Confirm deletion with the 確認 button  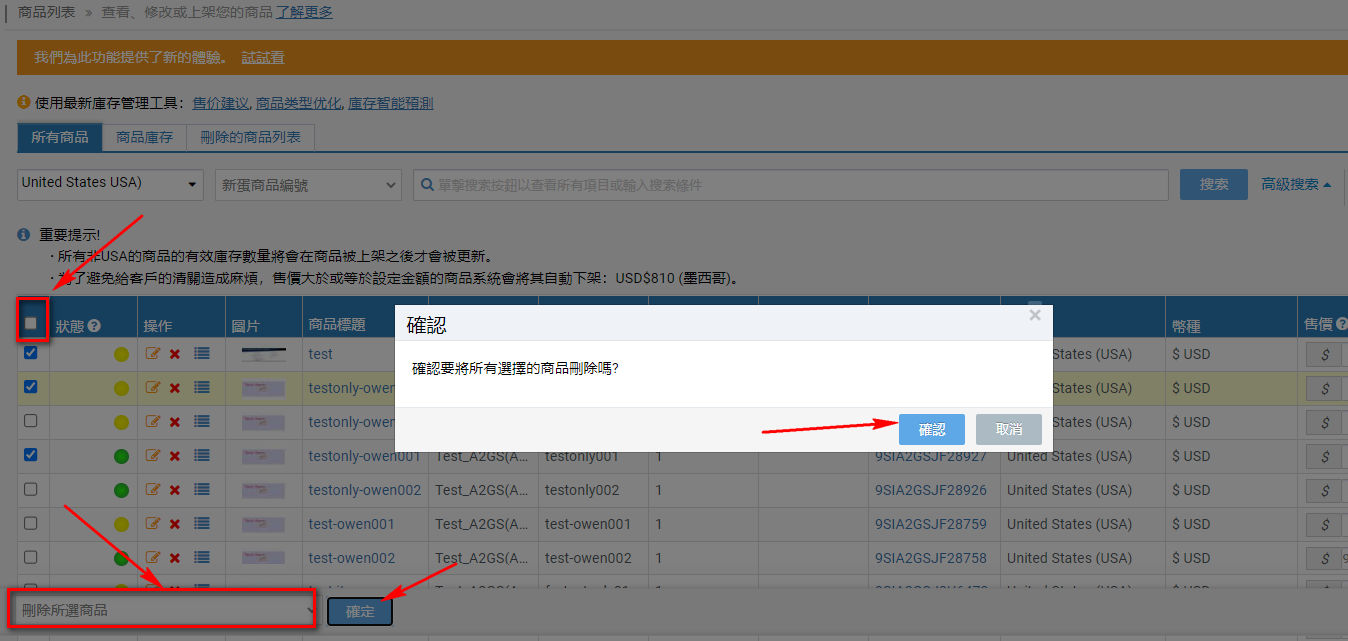(x=932, y=429)
